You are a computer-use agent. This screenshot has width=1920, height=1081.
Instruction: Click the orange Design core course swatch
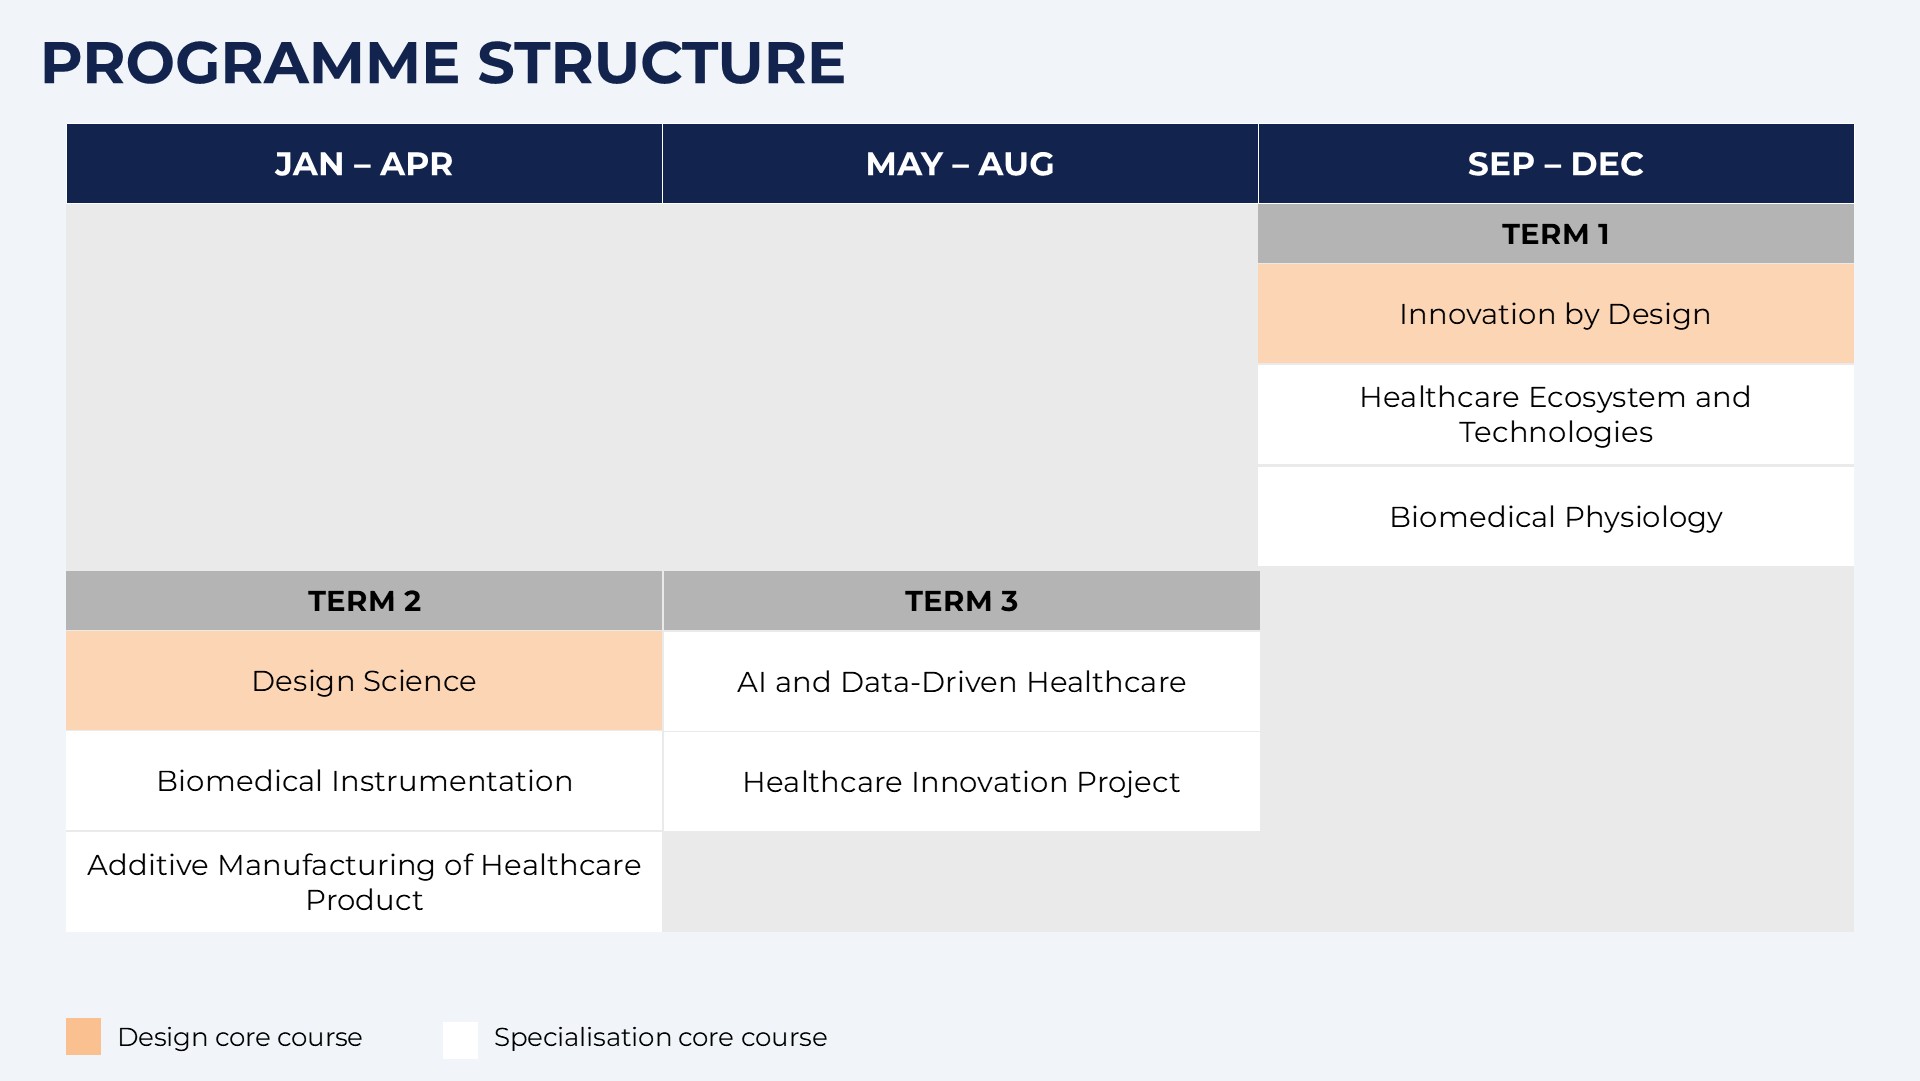[x=84, y=1037]
